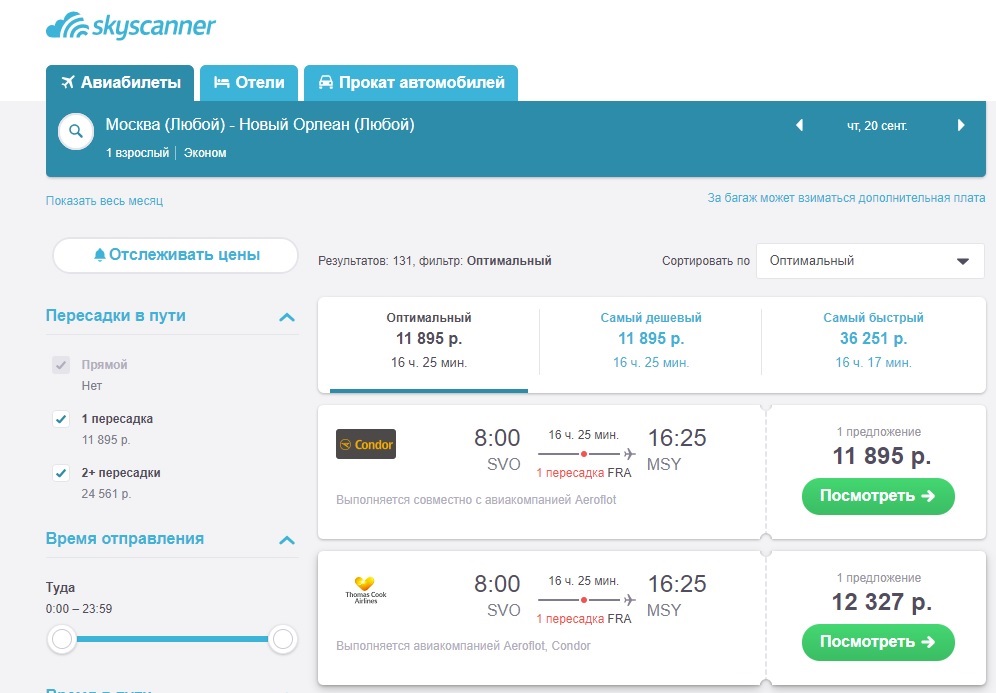Uncheck the '1 пересадка' checkbox
This screenshot has width=996, height=693.
coord(60,419)
